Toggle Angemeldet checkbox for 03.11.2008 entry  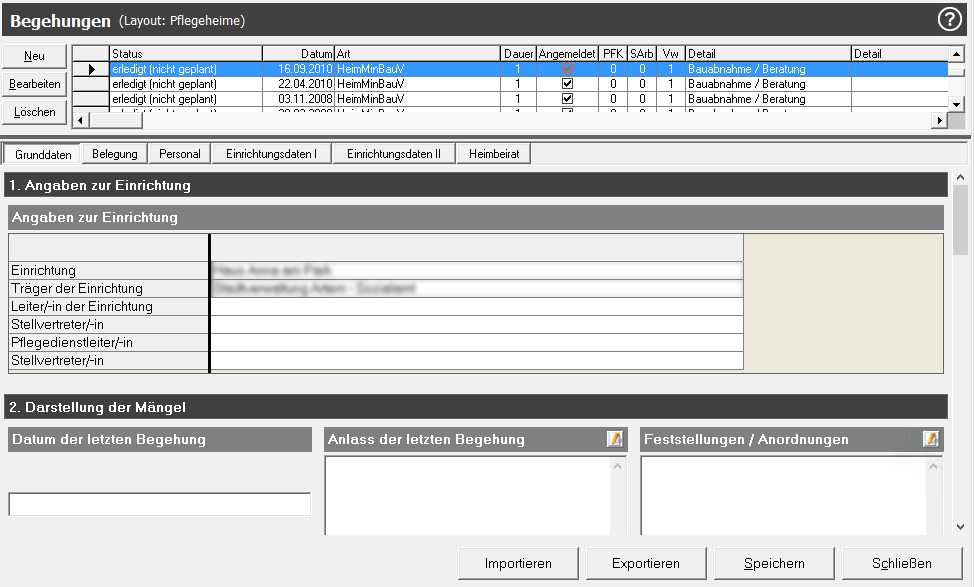coord(567,99)
